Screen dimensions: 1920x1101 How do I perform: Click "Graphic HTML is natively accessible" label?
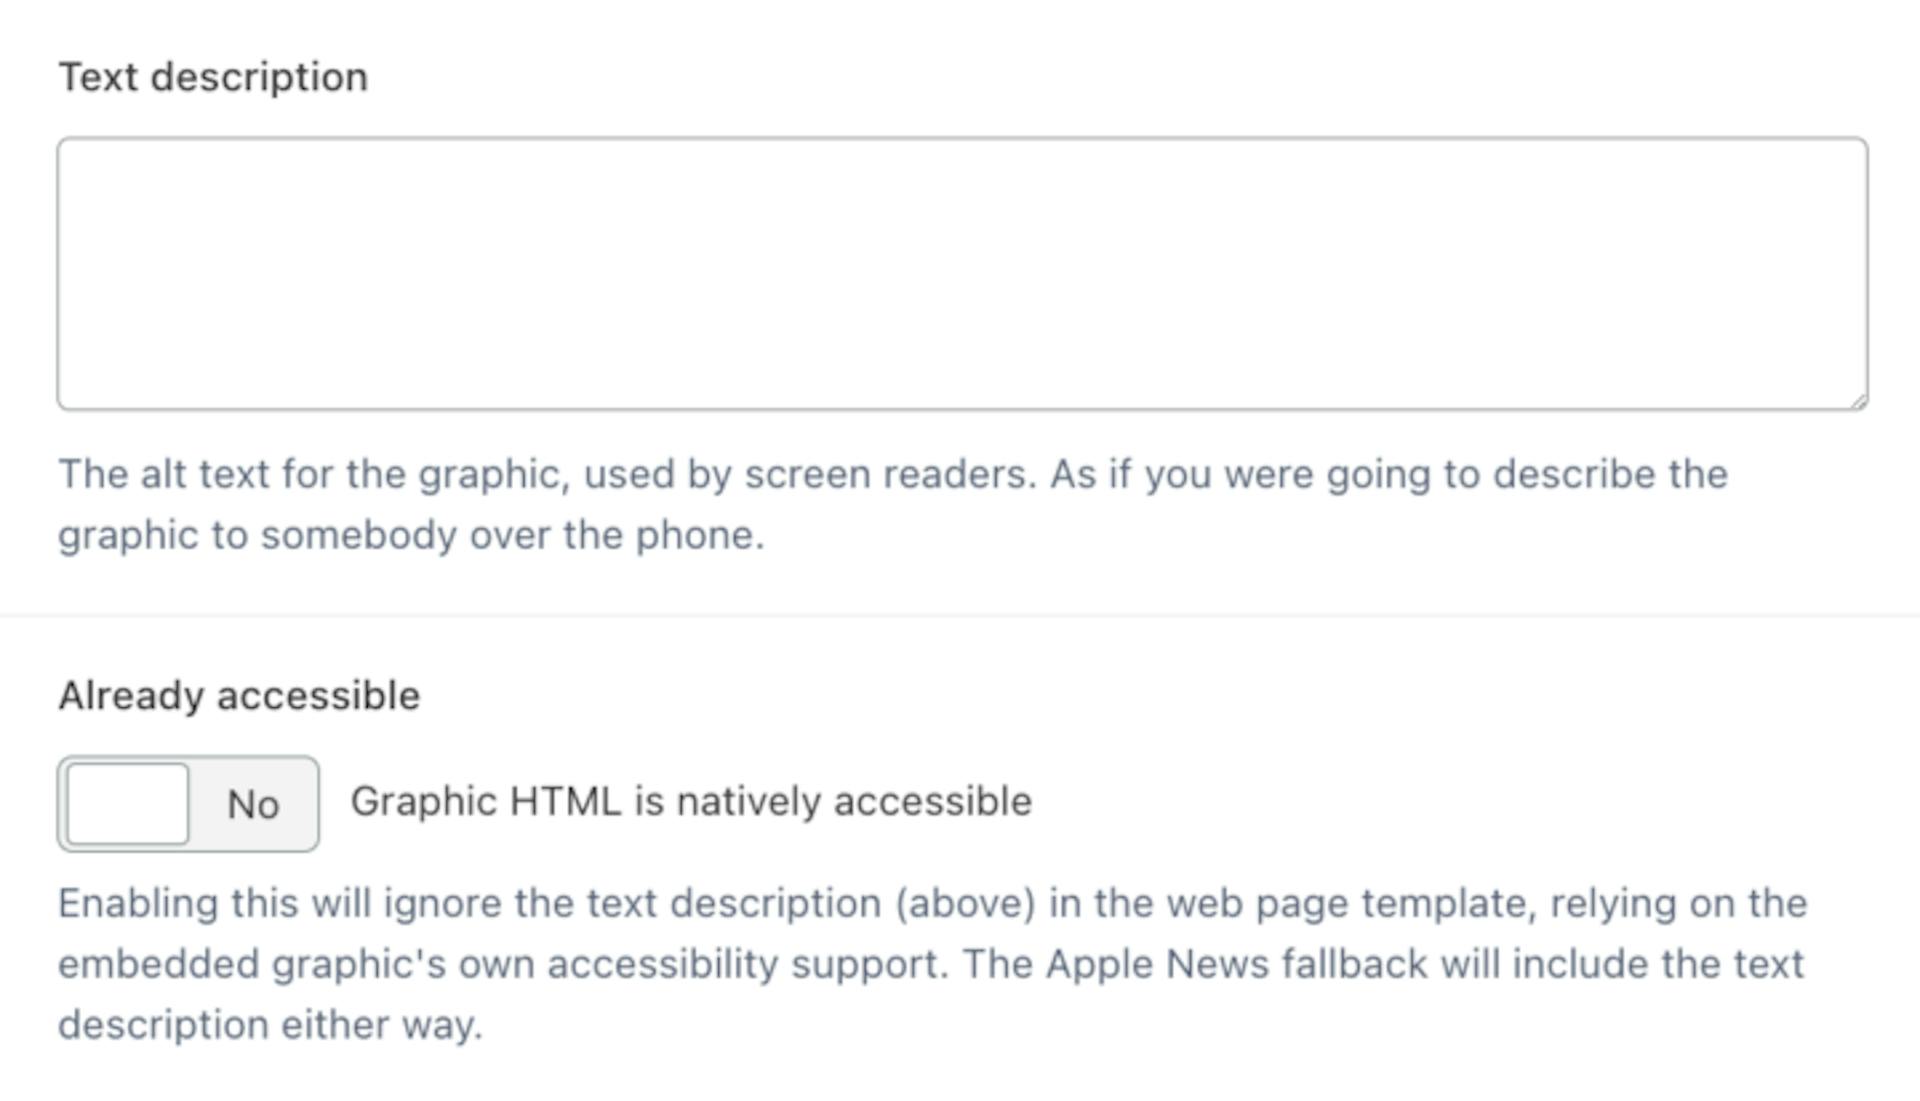coord(690,802)
